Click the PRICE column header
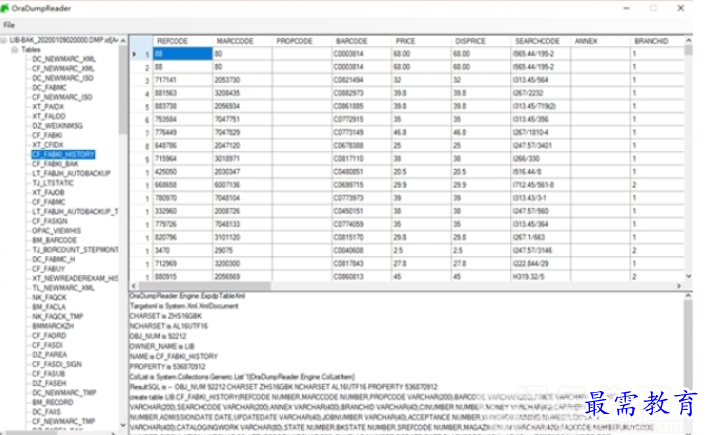 pyautogui.click(x=421, y=41)
